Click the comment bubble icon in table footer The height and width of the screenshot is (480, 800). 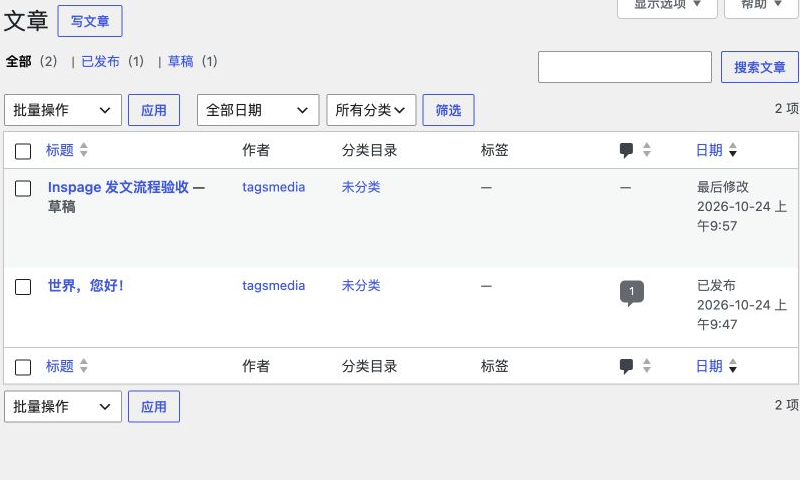click(626, 366)
